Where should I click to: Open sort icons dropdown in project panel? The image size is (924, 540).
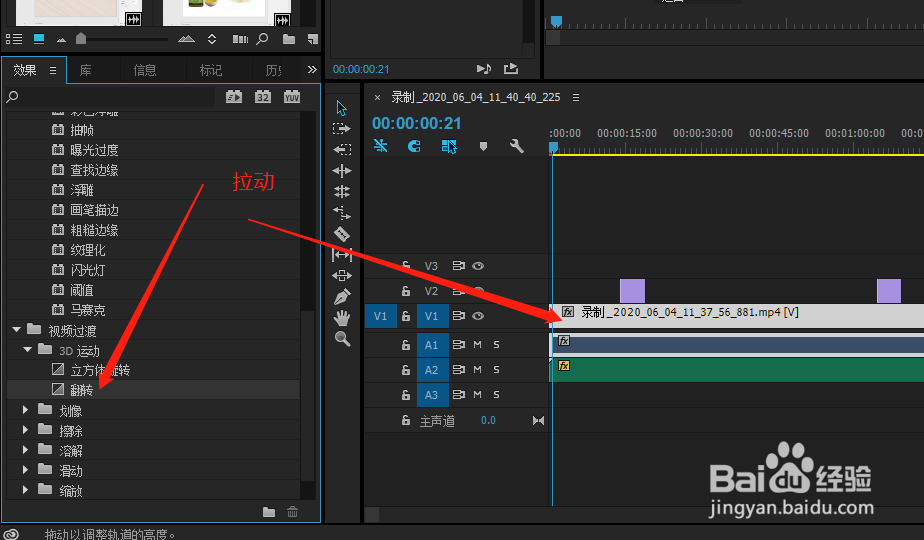tap(212, 39)
